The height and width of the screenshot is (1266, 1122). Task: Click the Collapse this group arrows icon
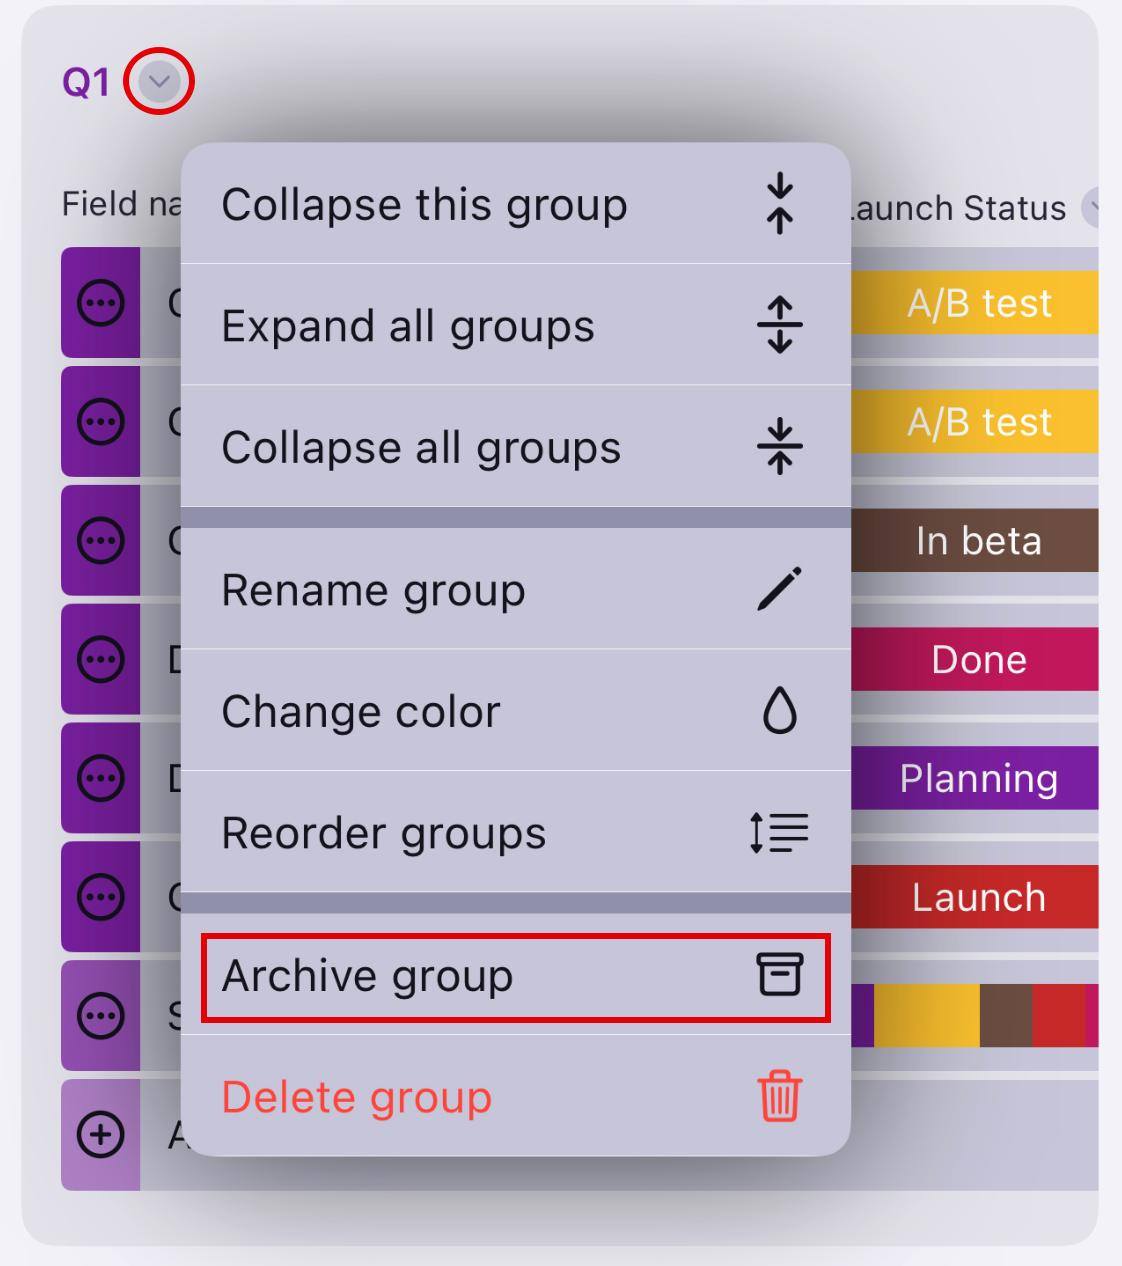780,204
